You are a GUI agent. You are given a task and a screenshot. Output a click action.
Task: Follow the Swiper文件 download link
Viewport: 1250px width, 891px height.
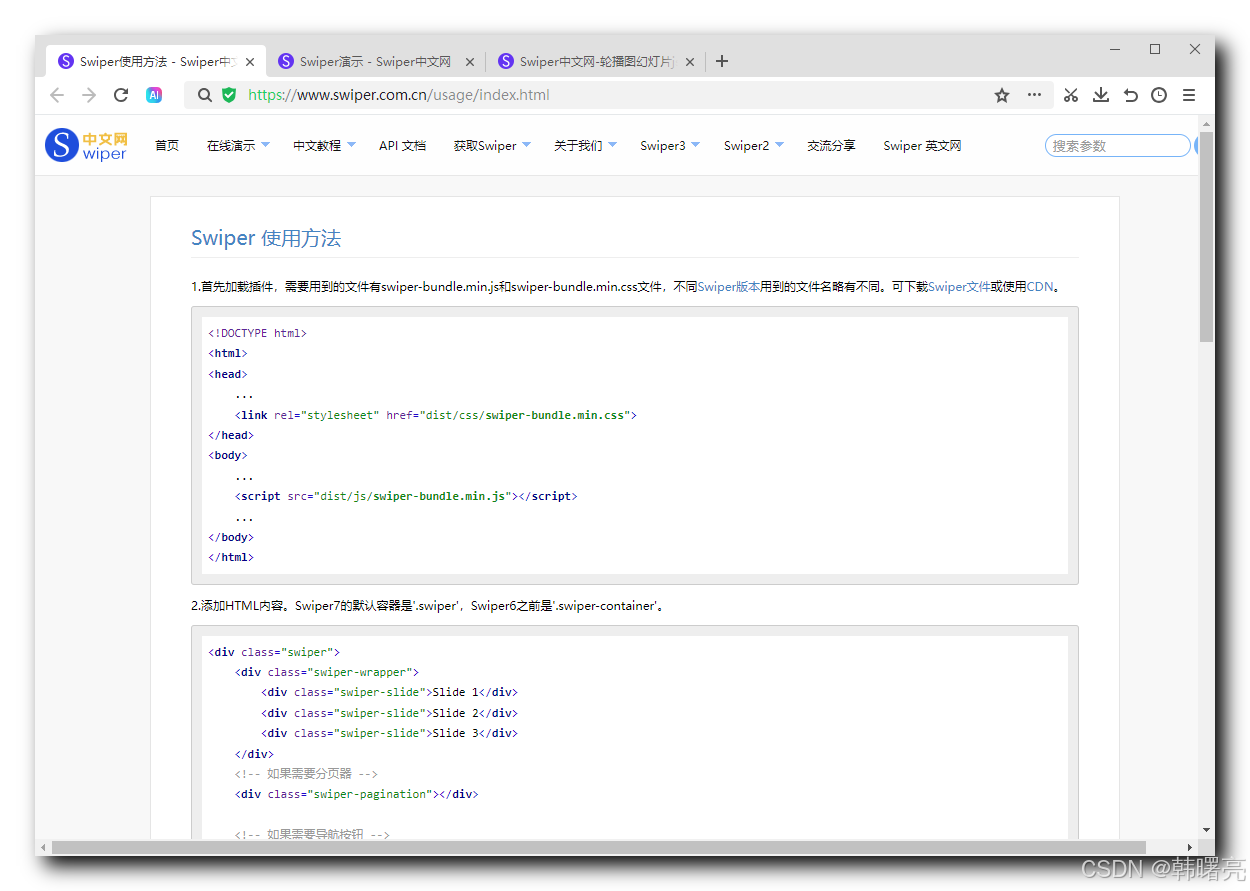(x=959, y=287)
